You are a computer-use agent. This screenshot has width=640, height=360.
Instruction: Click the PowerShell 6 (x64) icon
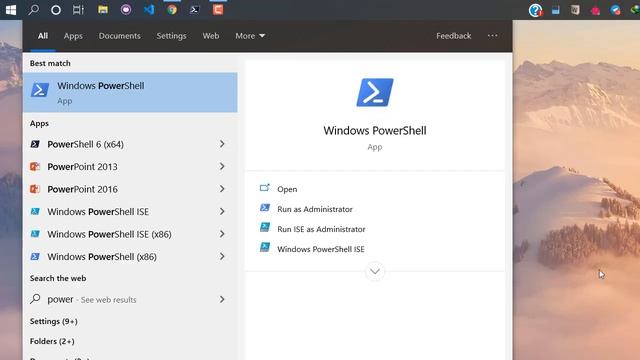35,144
